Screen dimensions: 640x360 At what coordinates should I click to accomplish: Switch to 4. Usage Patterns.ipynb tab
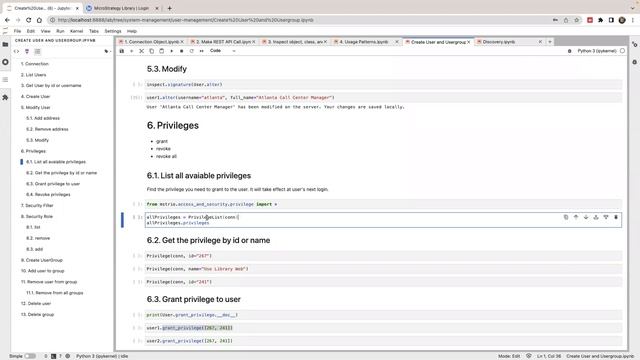click(x=366, y=42)
